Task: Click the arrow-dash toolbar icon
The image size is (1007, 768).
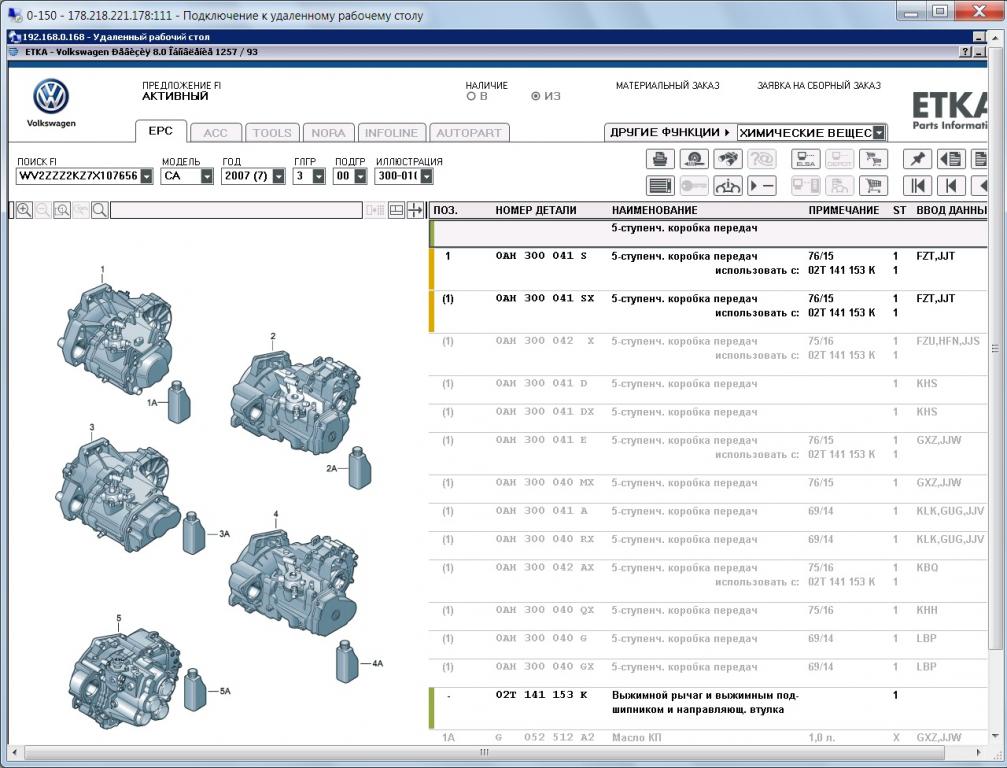Action: [x=762, y=186]
